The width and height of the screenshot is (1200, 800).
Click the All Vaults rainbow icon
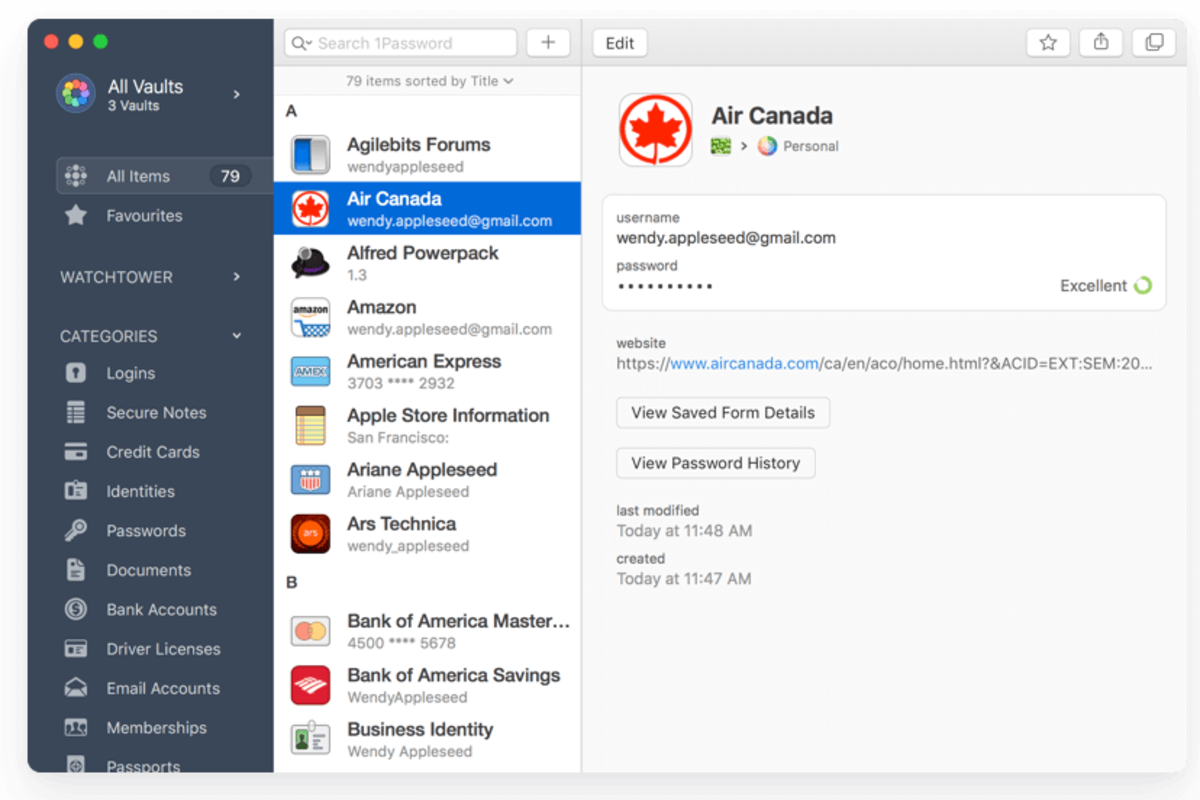[76, 93]
